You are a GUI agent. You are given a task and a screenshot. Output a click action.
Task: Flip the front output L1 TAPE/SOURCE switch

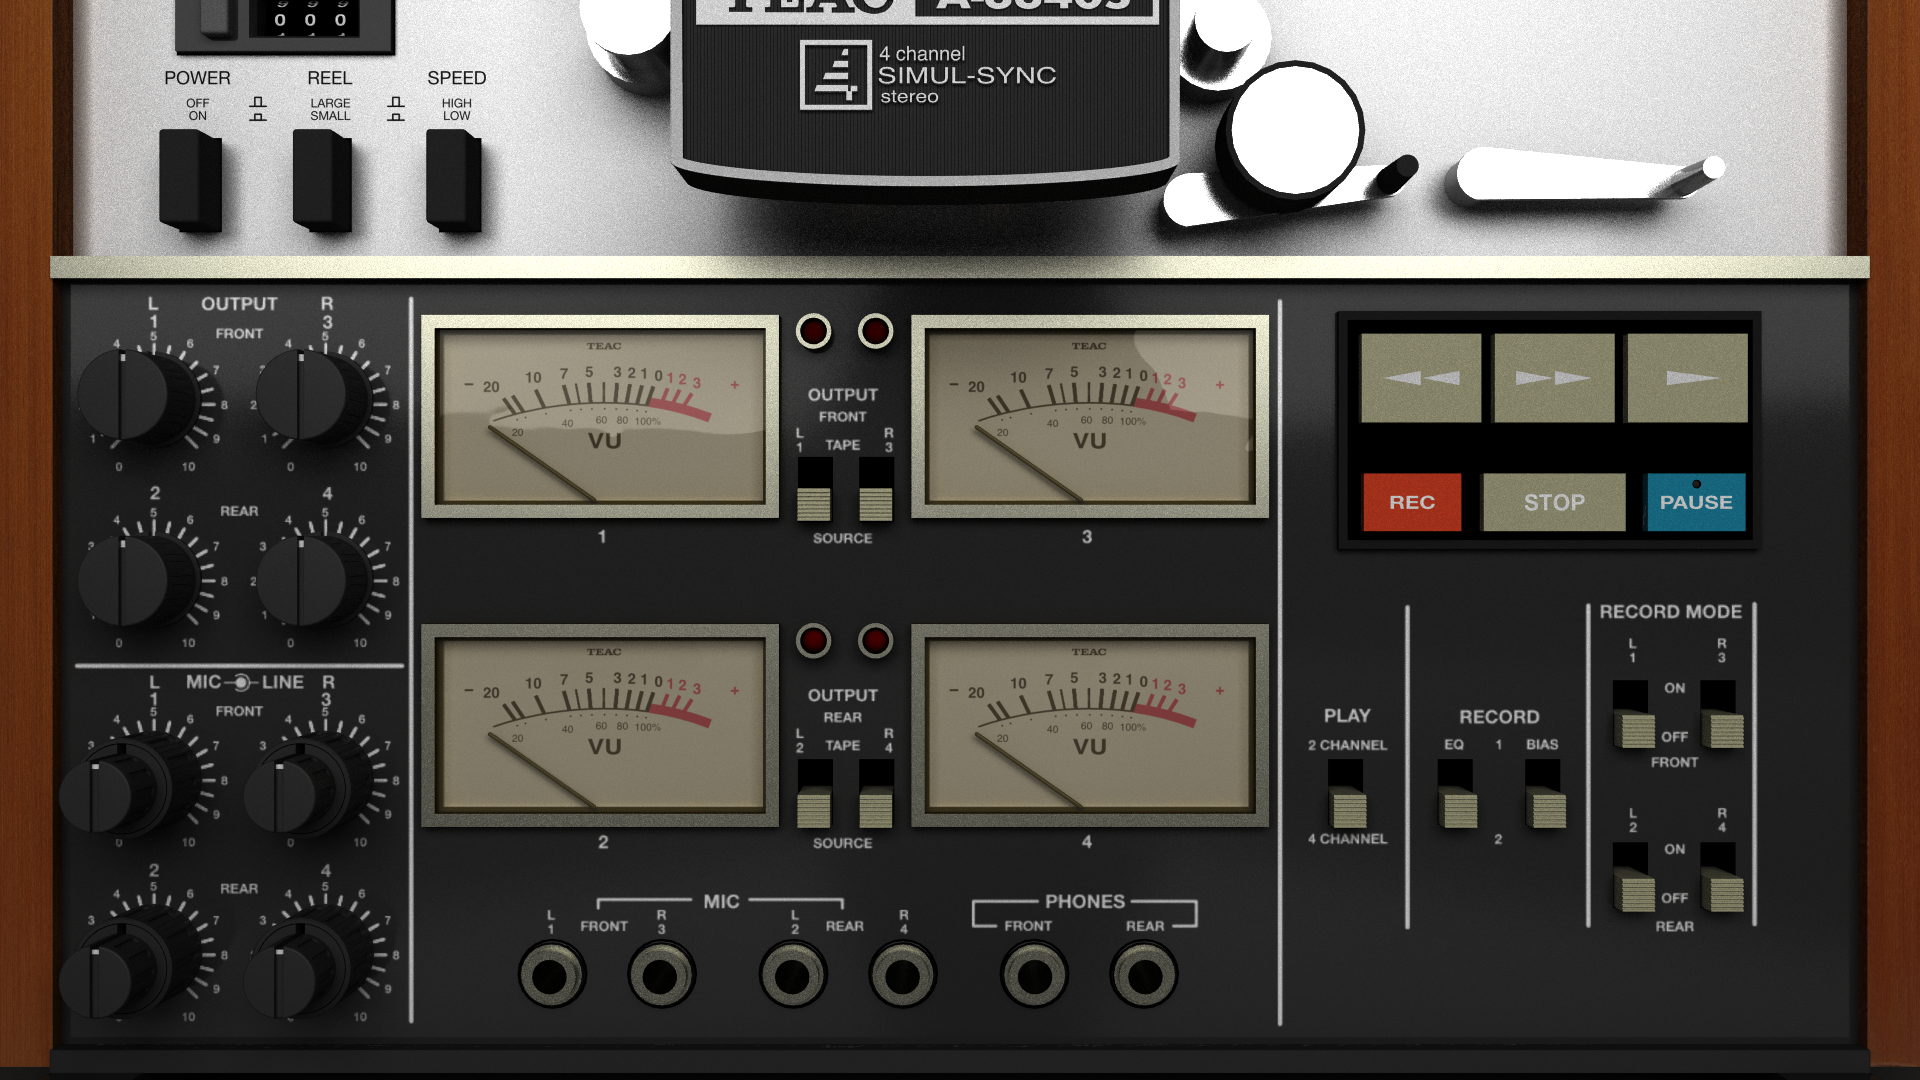tap(814, 489)
